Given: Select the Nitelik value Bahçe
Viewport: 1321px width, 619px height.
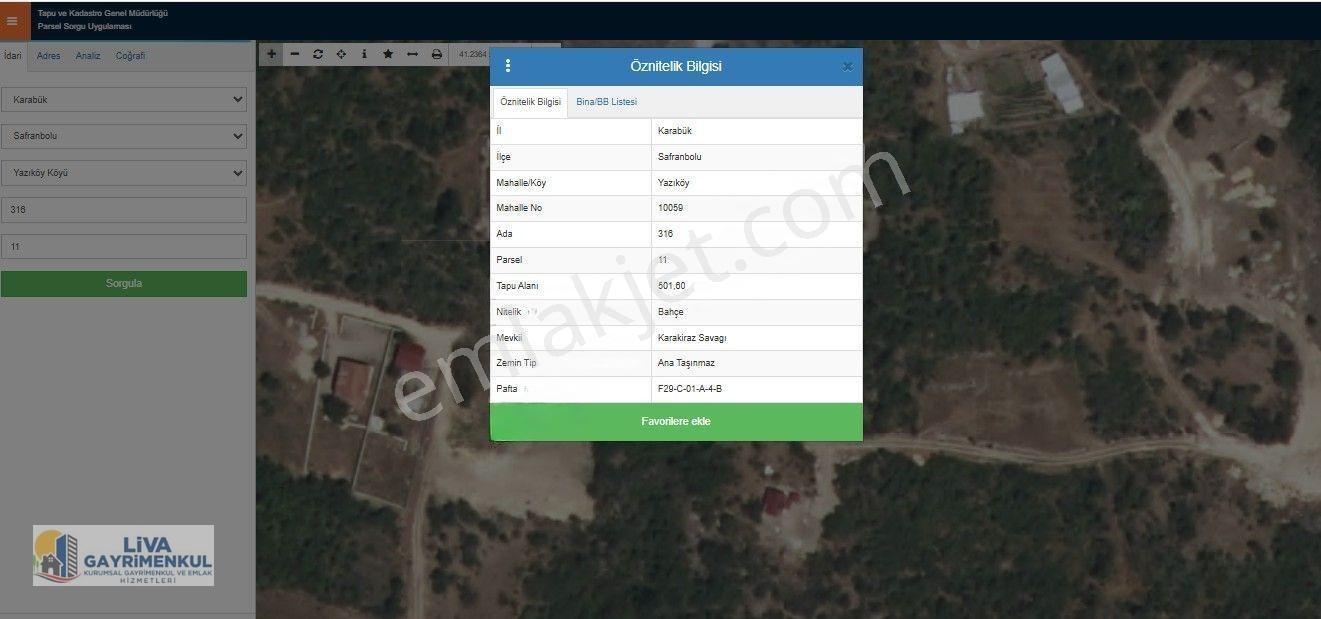Looking at the screenshot, I should 671,312.
